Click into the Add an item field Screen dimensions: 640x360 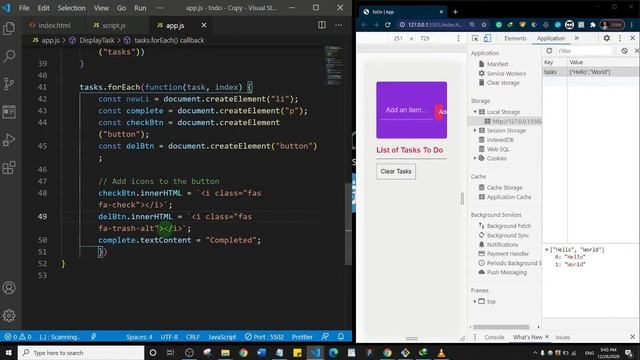[407, 110]
